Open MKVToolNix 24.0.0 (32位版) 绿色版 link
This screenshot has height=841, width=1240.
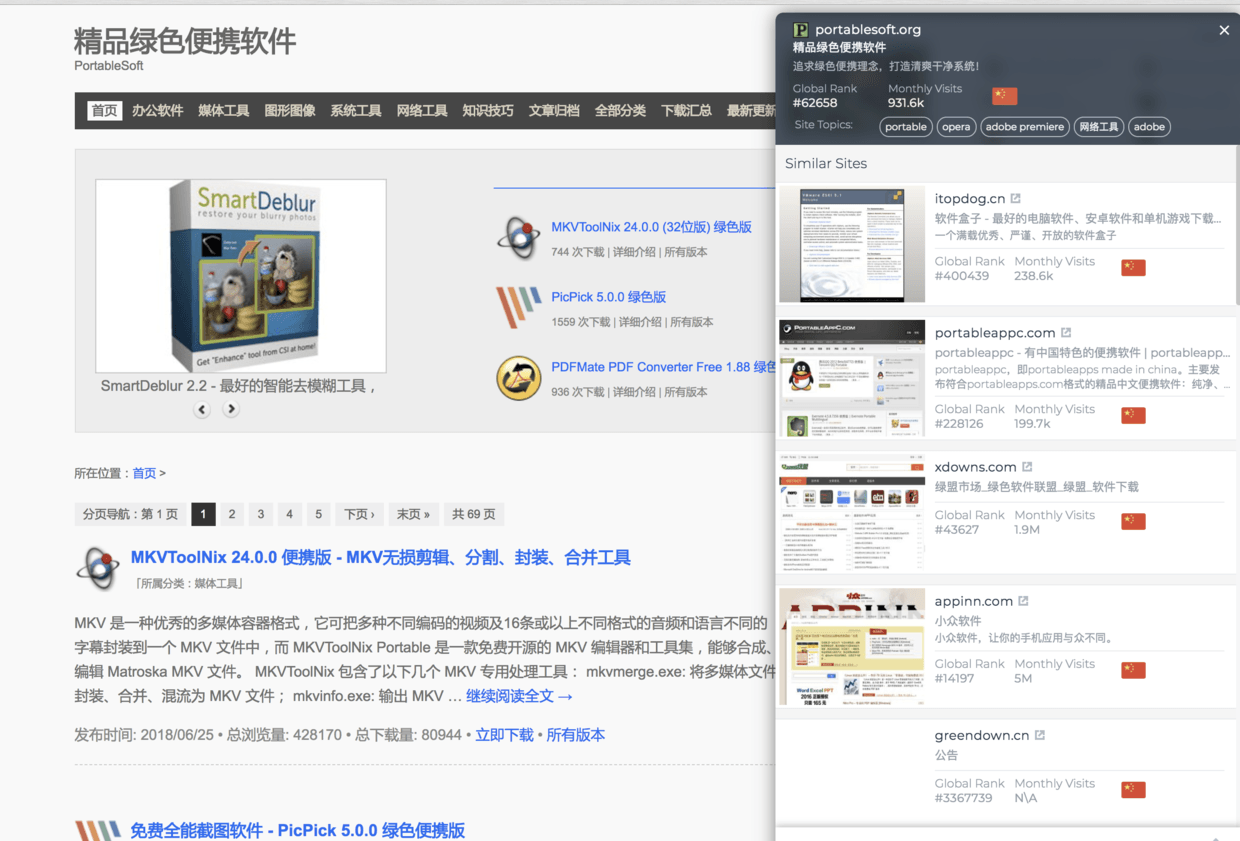coord(651,227)
